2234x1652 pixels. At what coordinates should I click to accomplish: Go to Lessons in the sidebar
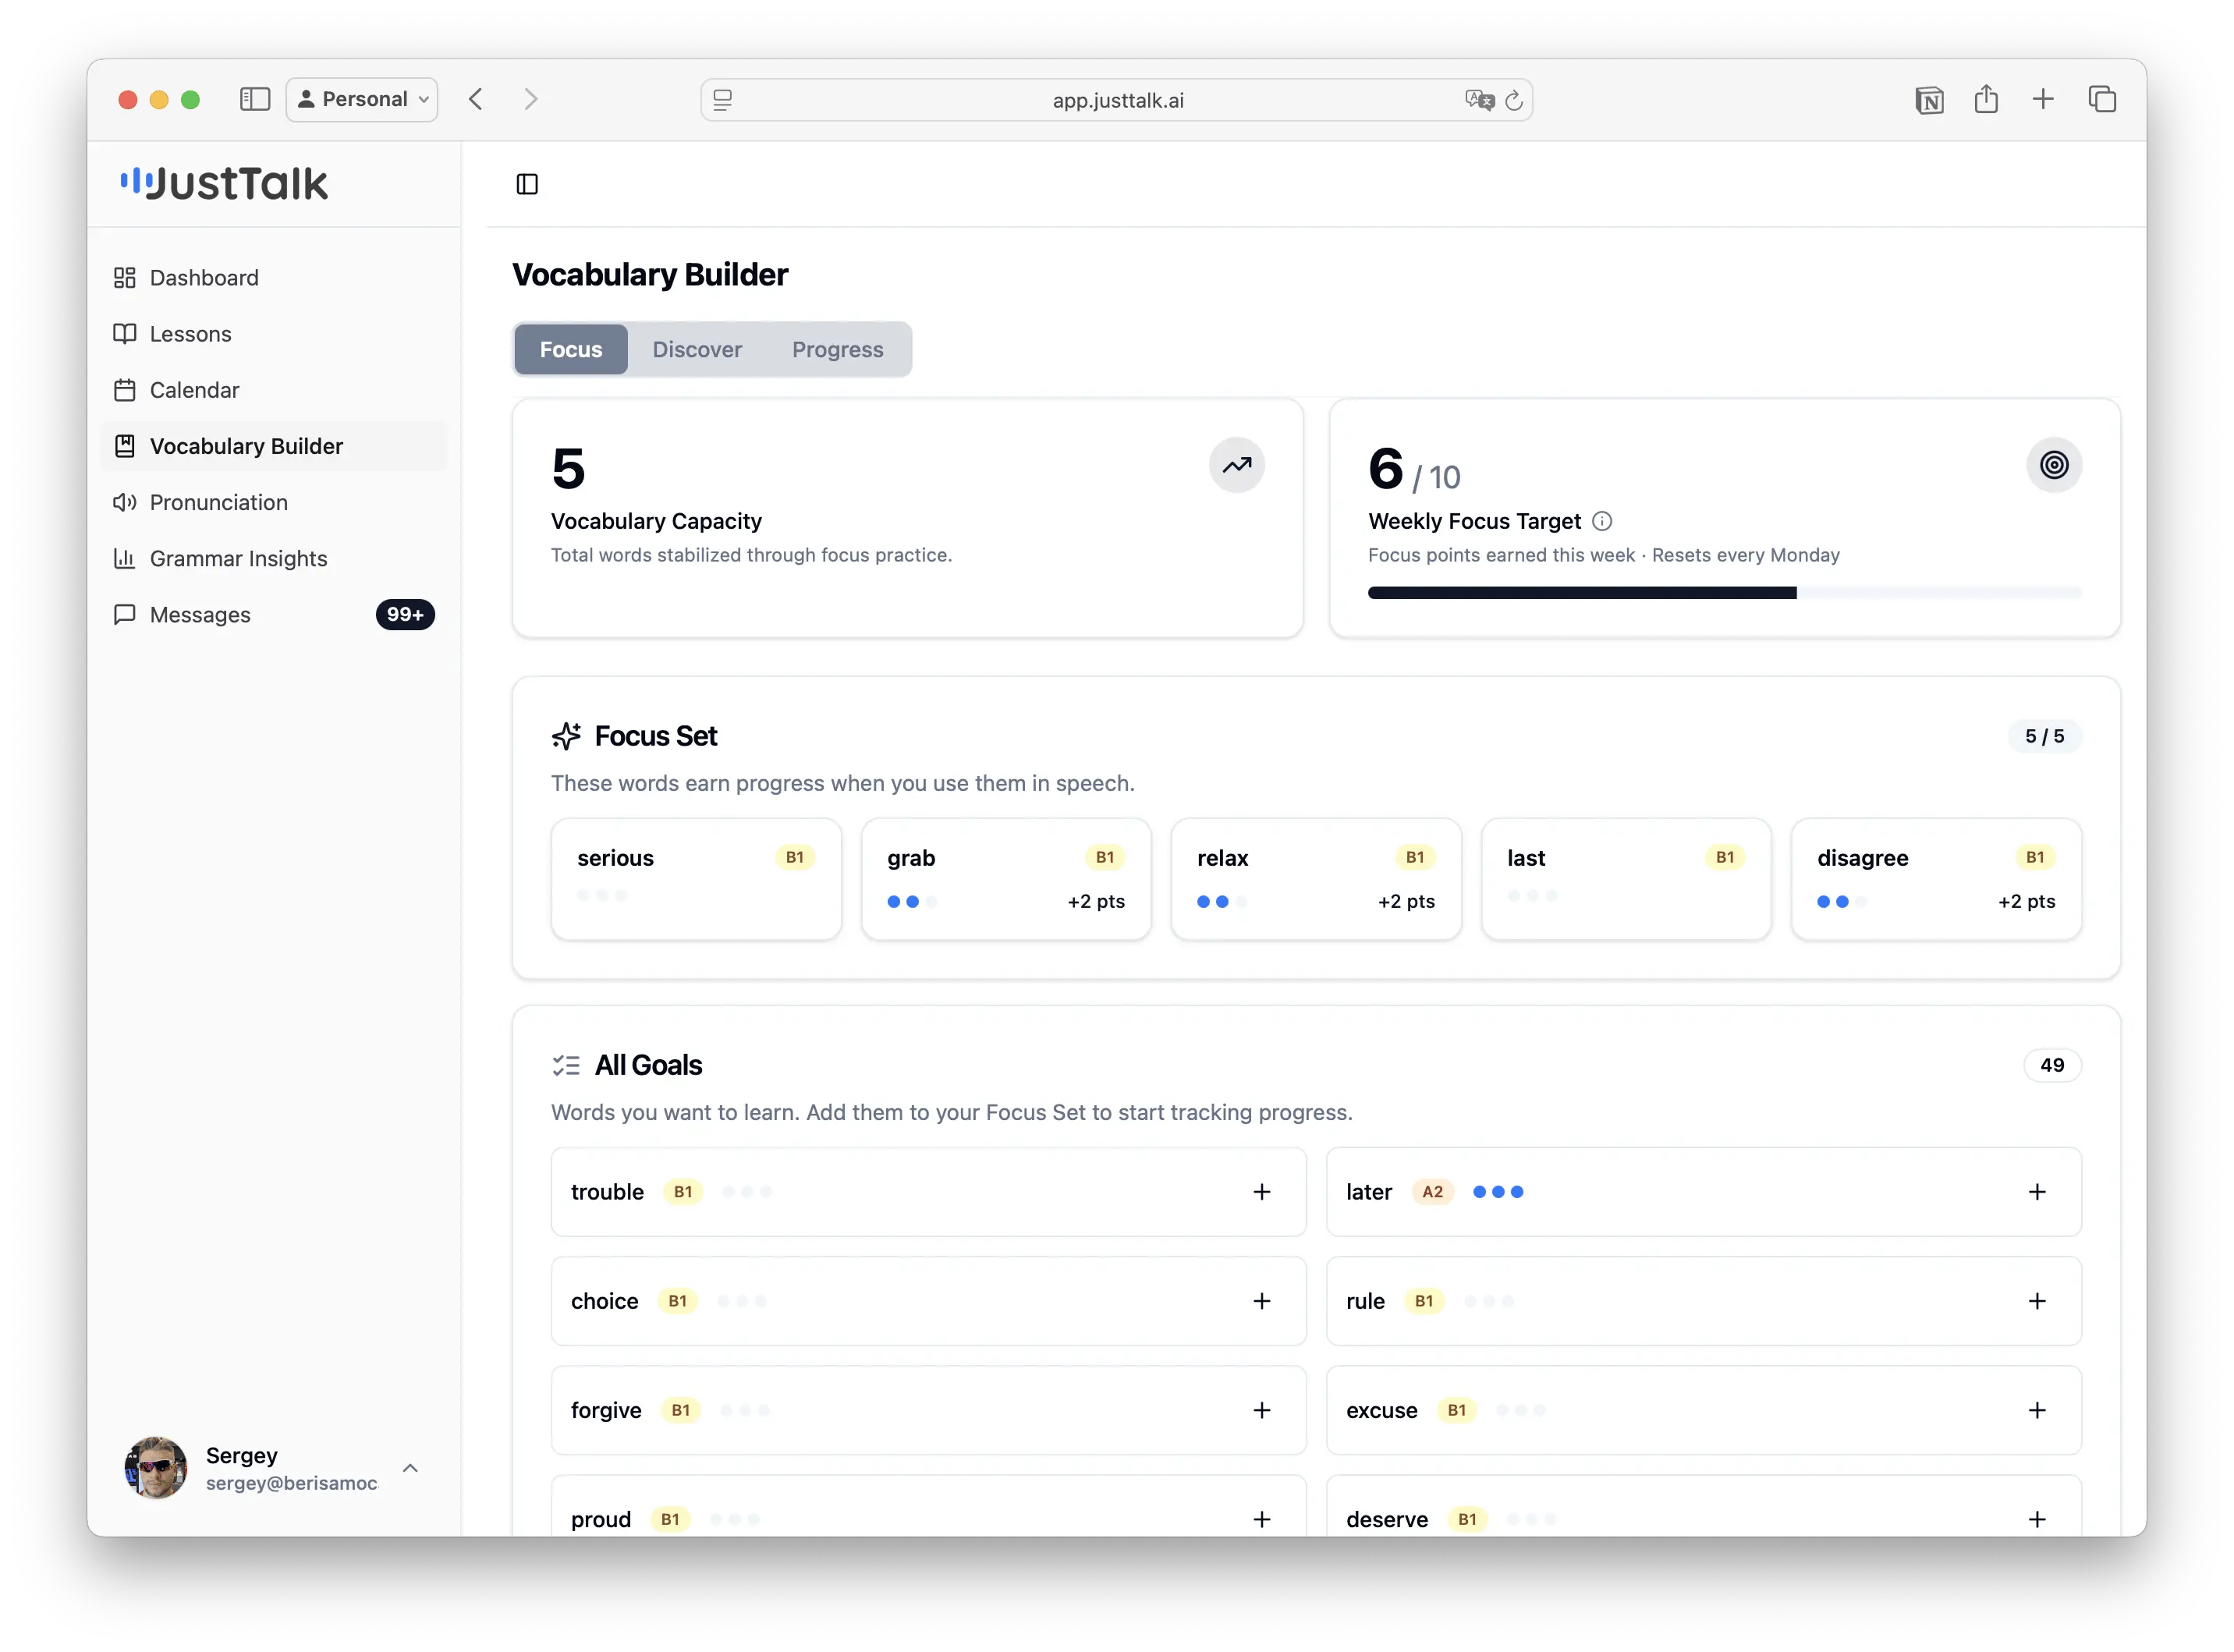[x=274, y=333]
